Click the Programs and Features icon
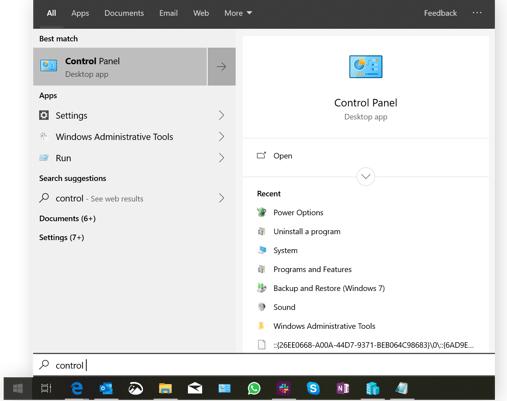Viewport: 507px width, 401px height. point(262,269)
